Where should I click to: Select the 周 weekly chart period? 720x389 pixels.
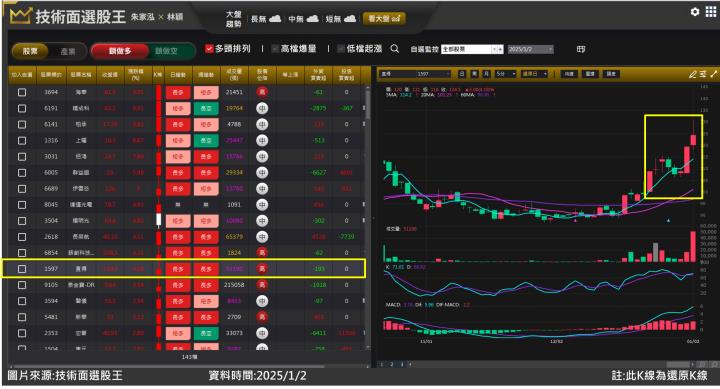474,74
